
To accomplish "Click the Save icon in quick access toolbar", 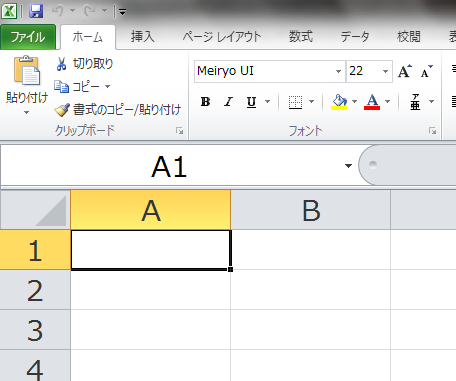I will point(36,11).
